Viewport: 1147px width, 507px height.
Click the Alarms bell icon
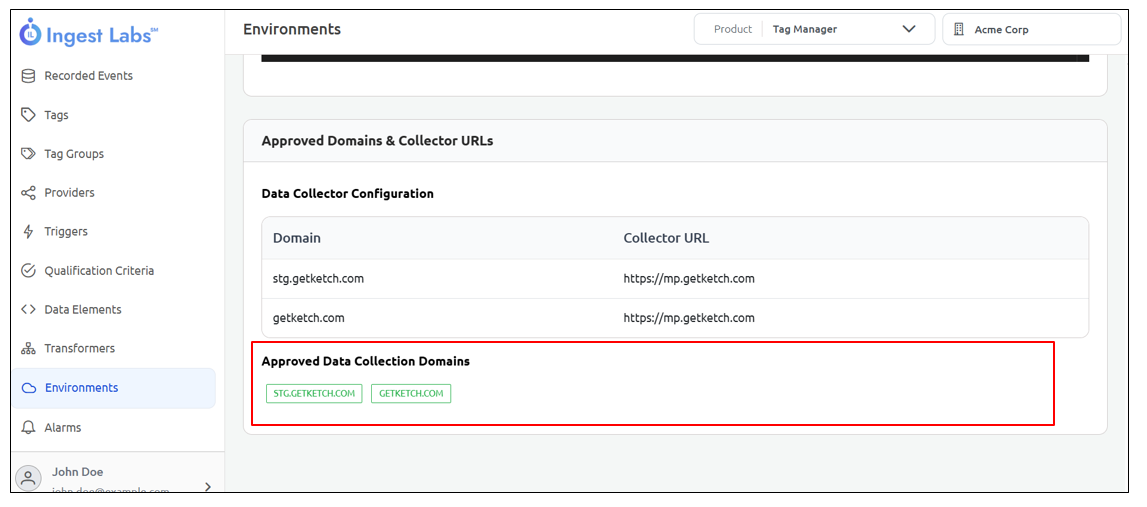(28, 428)
